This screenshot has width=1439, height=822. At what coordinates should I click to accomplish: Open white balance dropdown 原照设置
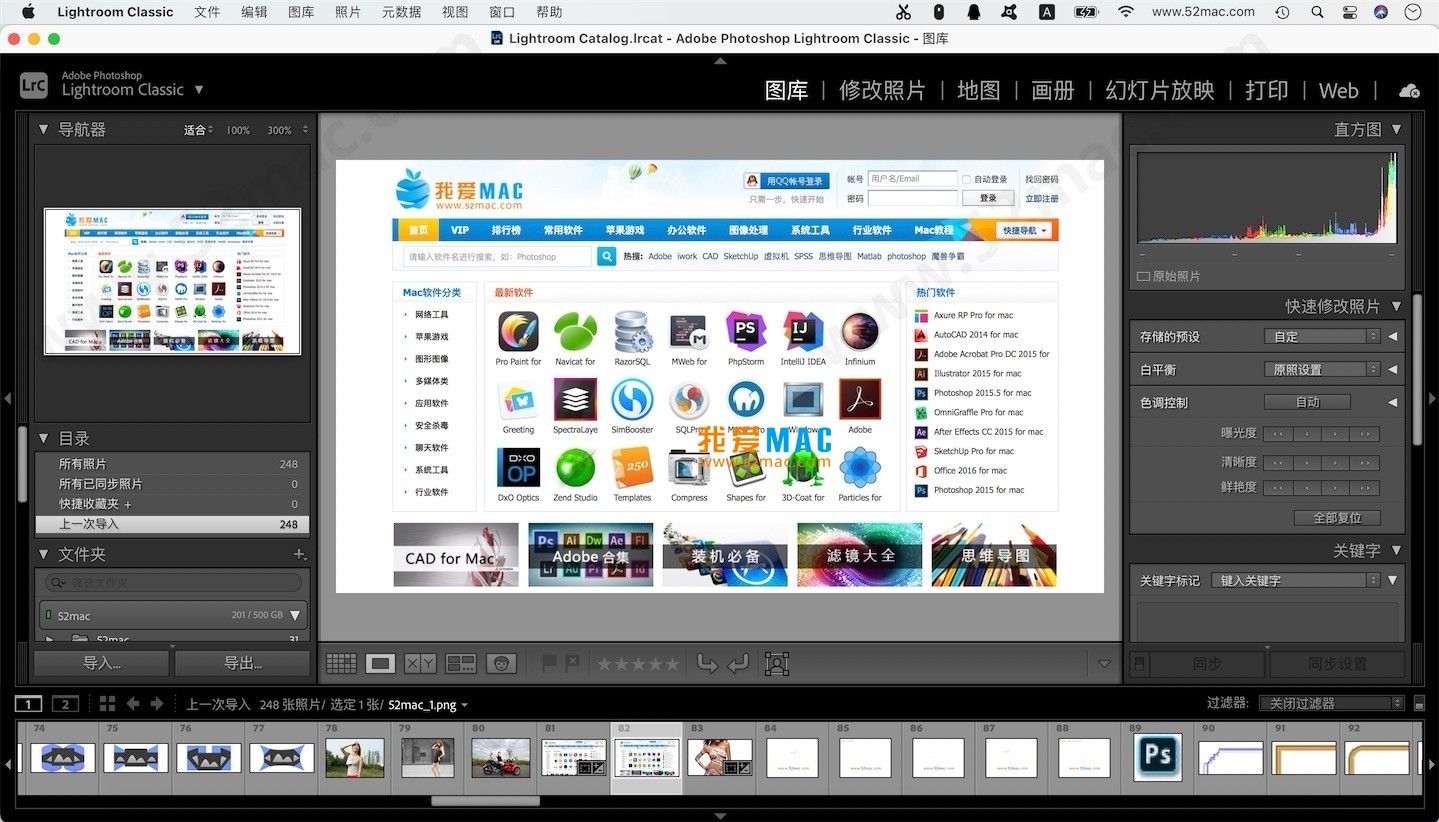point(1322,369)
